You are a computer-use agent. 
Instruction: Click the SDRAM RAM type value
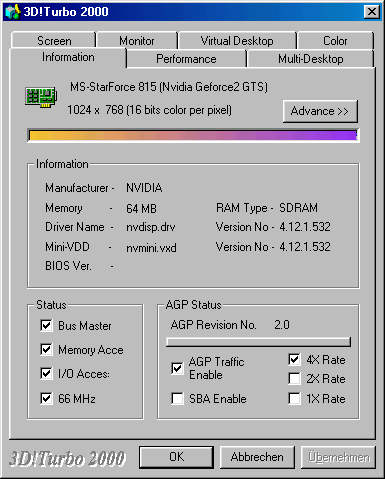click(298, 208)
